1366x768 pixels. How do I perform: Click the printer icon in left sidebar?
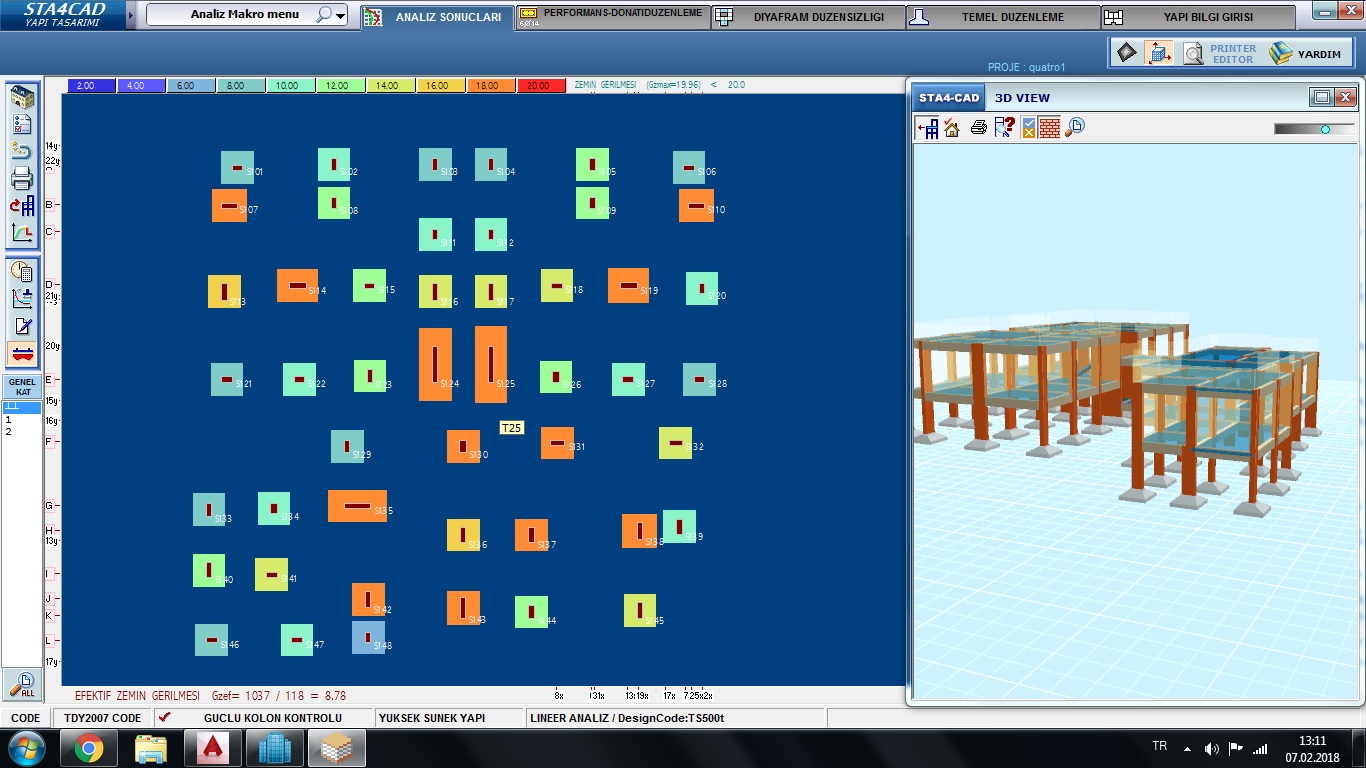click(22, 179)
